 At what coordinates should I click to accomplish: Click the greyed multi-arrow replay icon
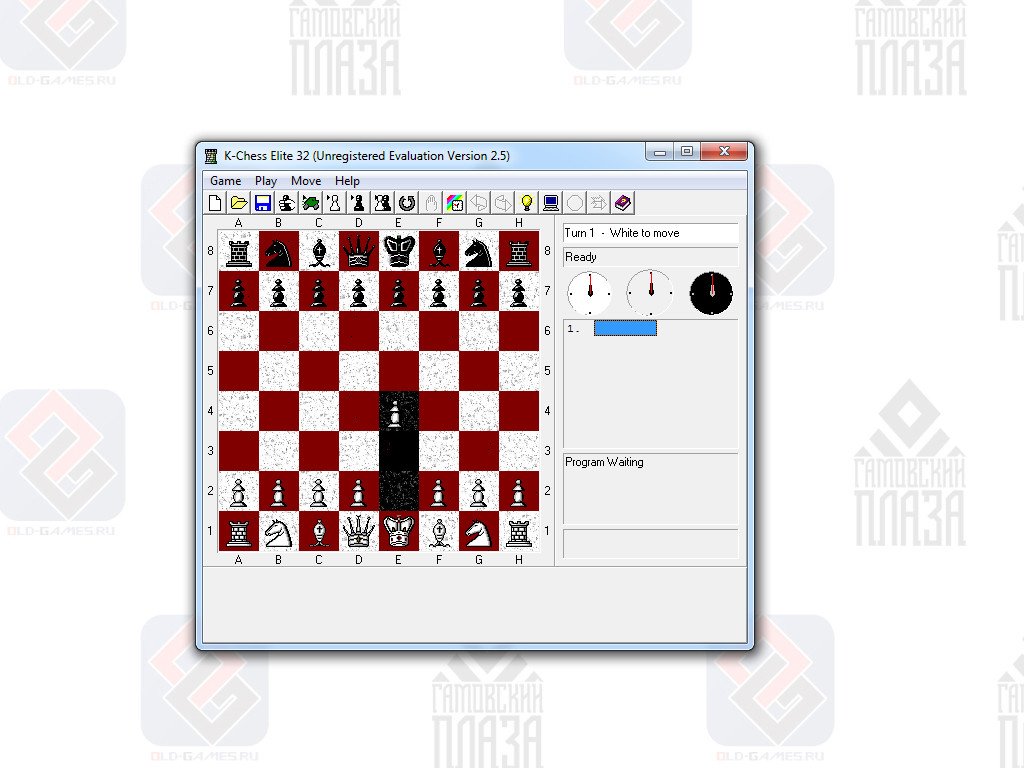(x=598, y=203)
